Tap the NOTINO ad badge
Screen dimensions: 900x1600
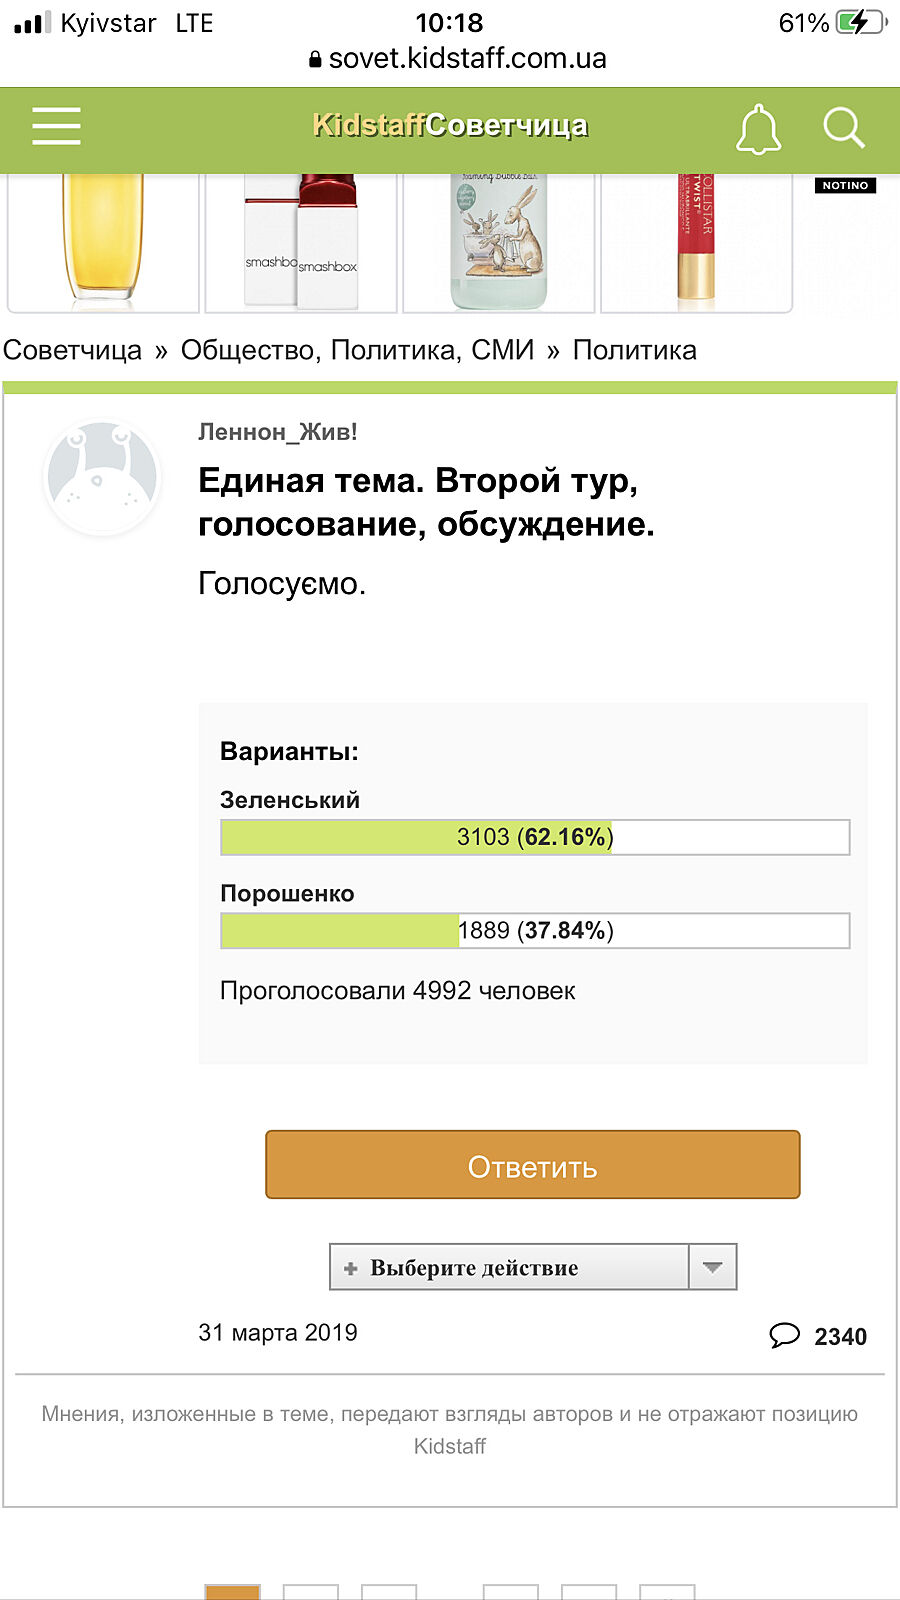[845, 186]
